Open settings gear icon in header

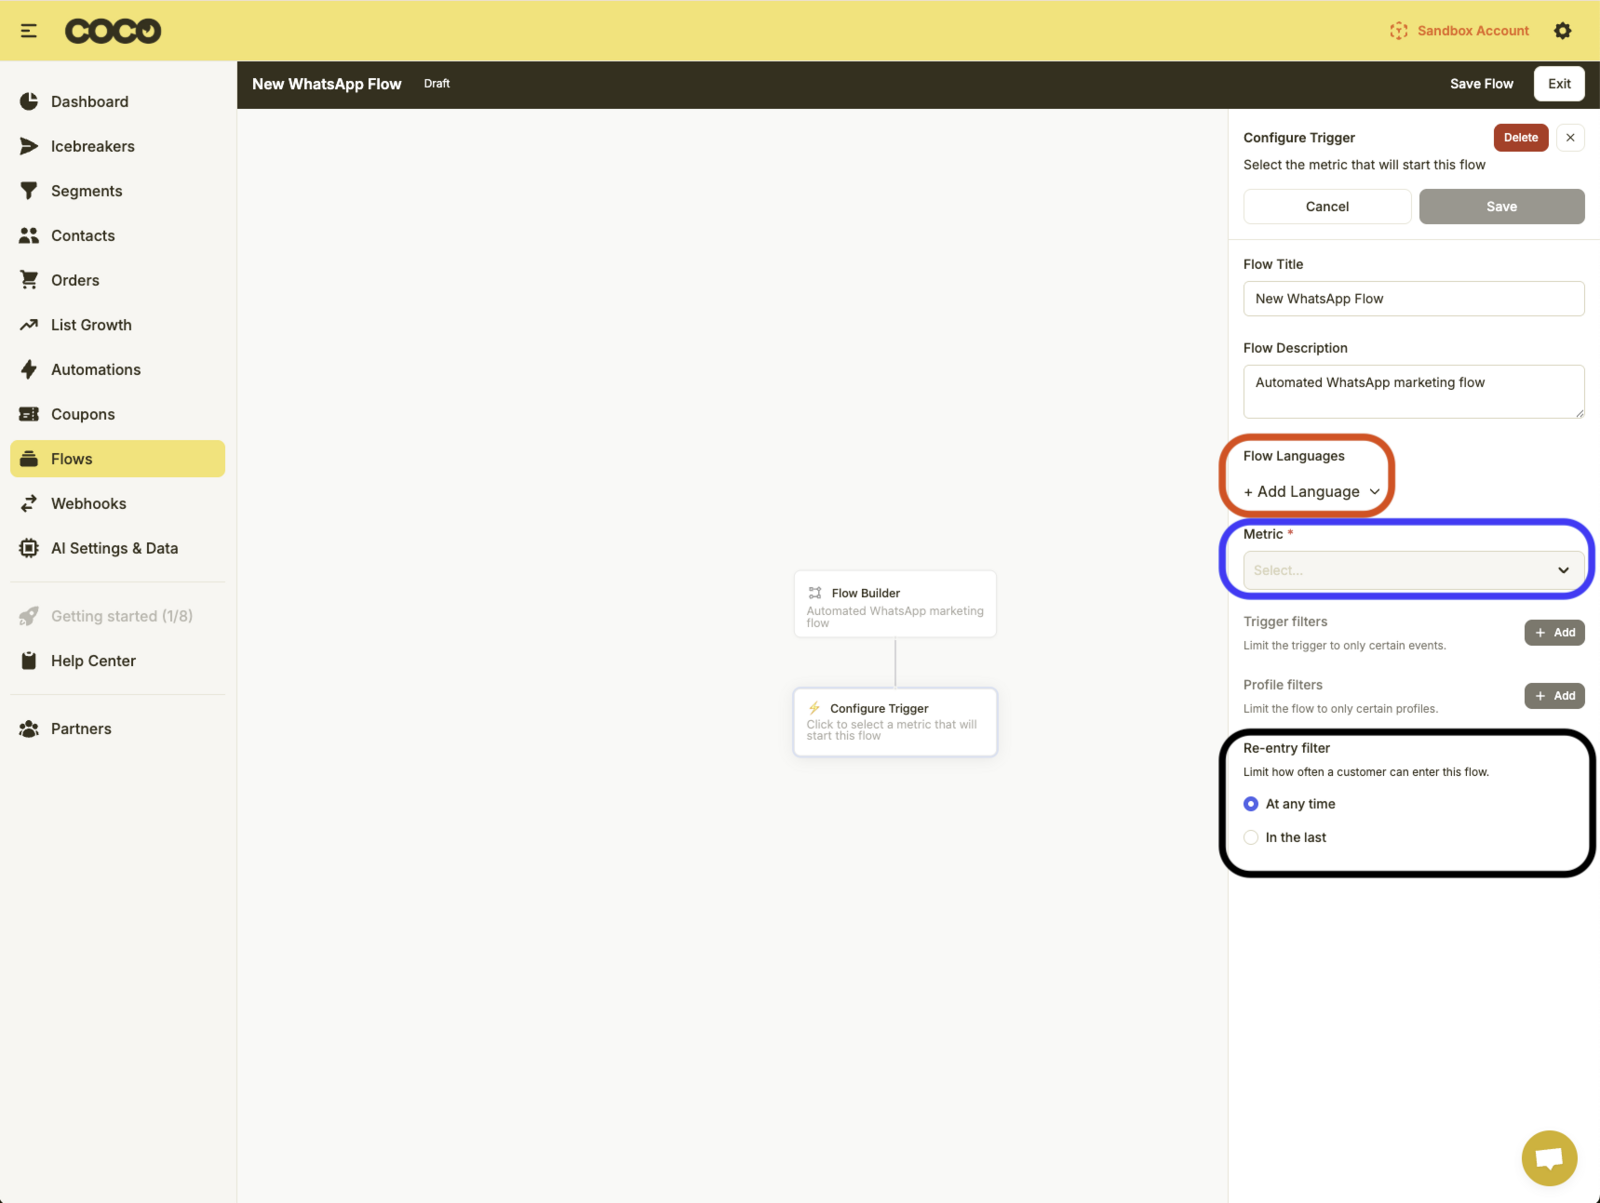click(1562, 31)
